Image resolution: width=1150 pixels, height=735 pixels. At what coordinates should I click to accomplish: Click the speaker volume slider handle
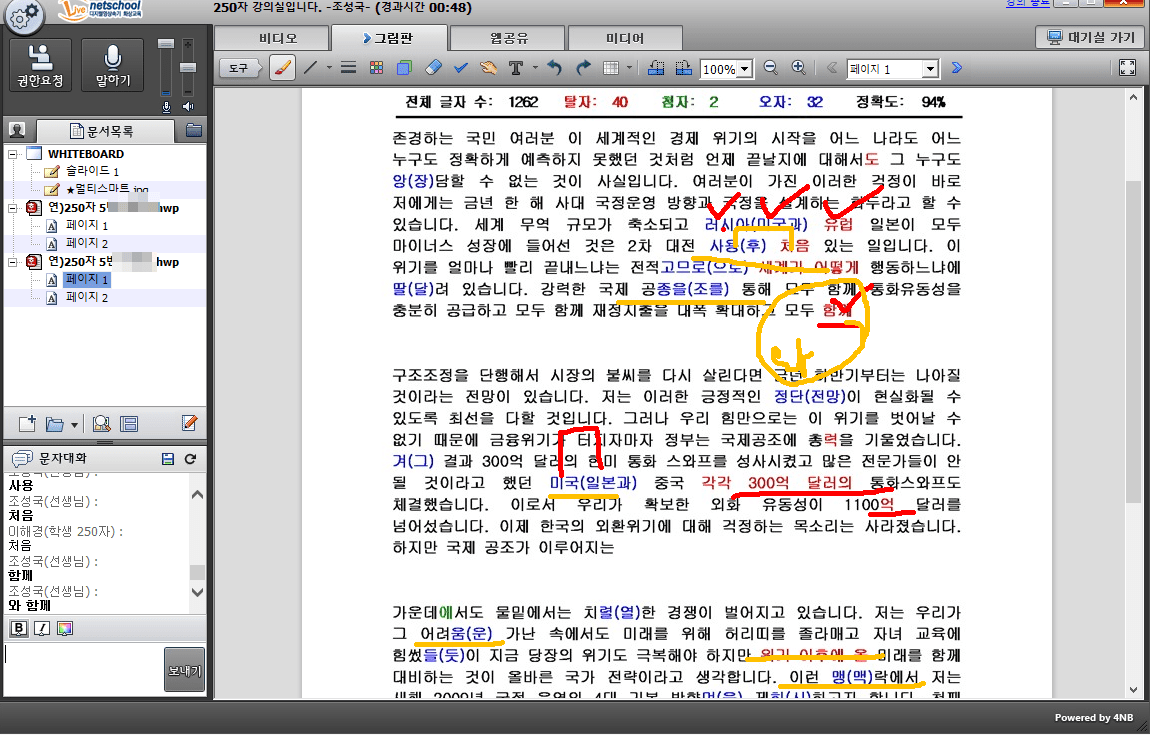click(x=187, y=66)
